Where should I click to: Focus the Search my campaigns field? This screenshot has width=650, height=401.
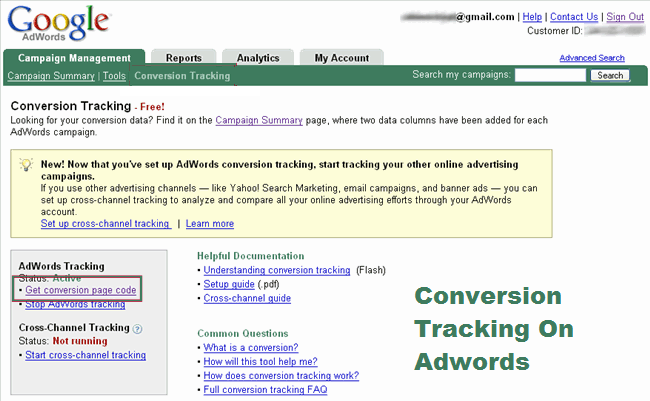550,75
